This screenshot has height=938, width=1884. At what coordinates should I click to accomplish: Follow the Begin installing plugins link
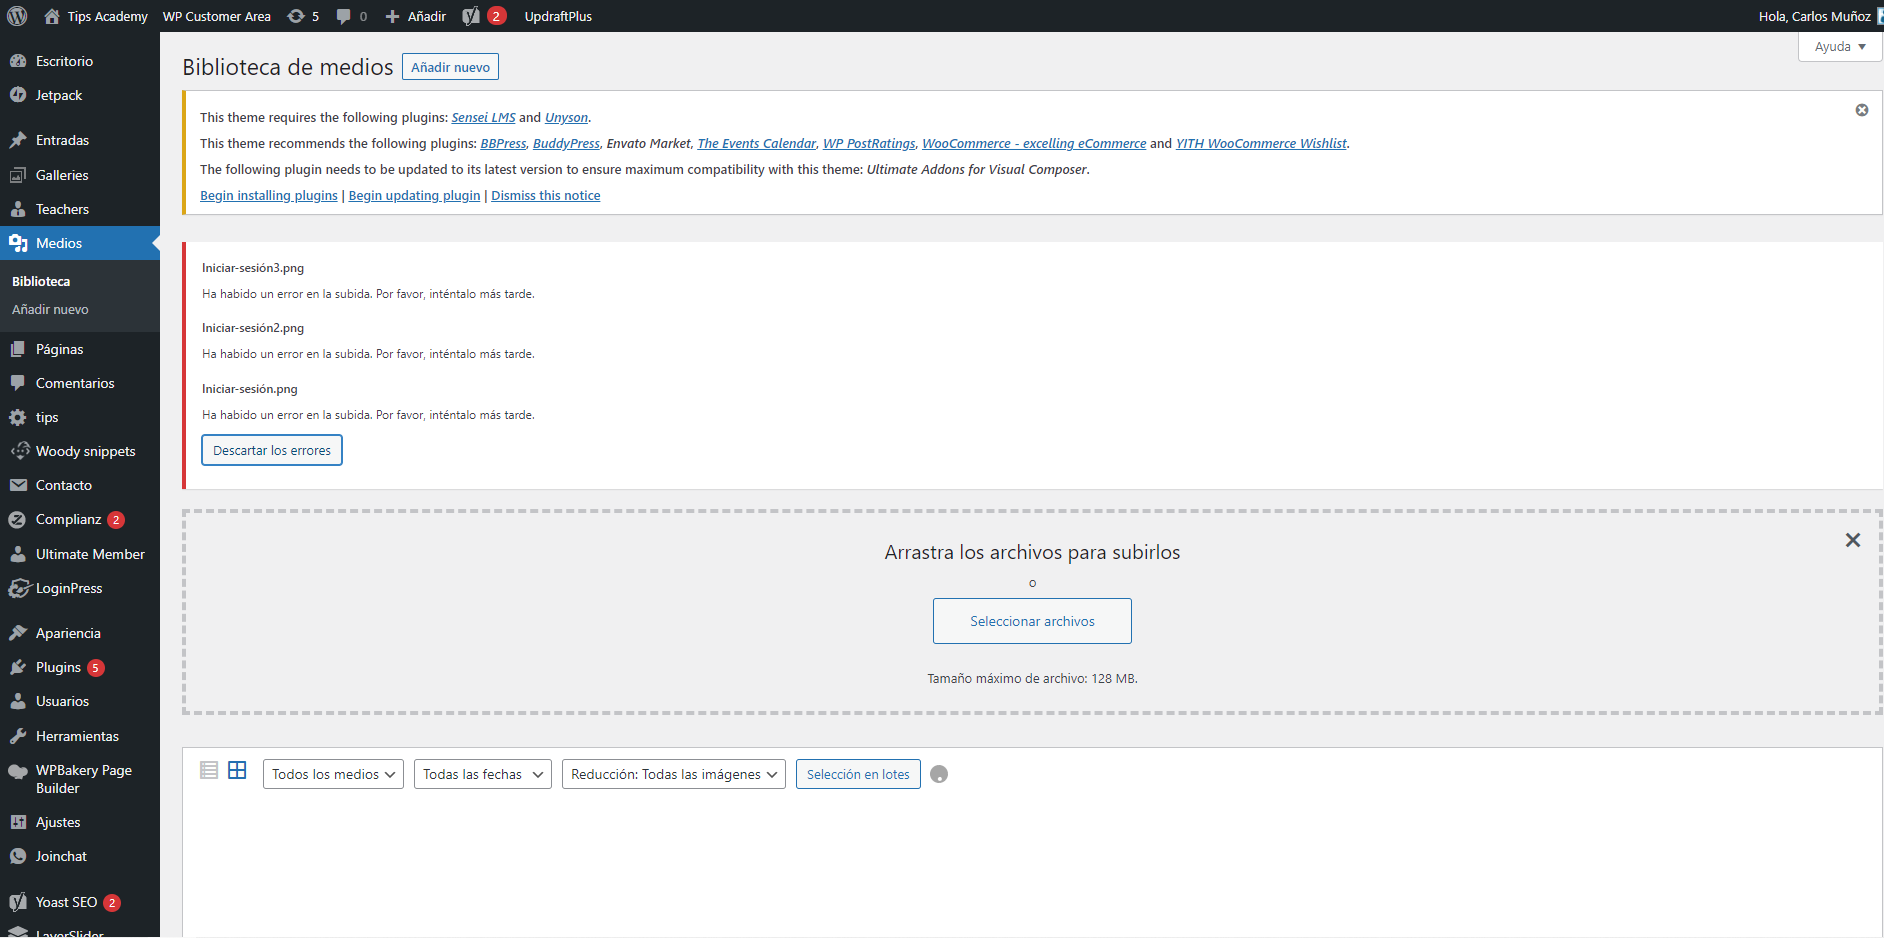click(x=269, y=195)
